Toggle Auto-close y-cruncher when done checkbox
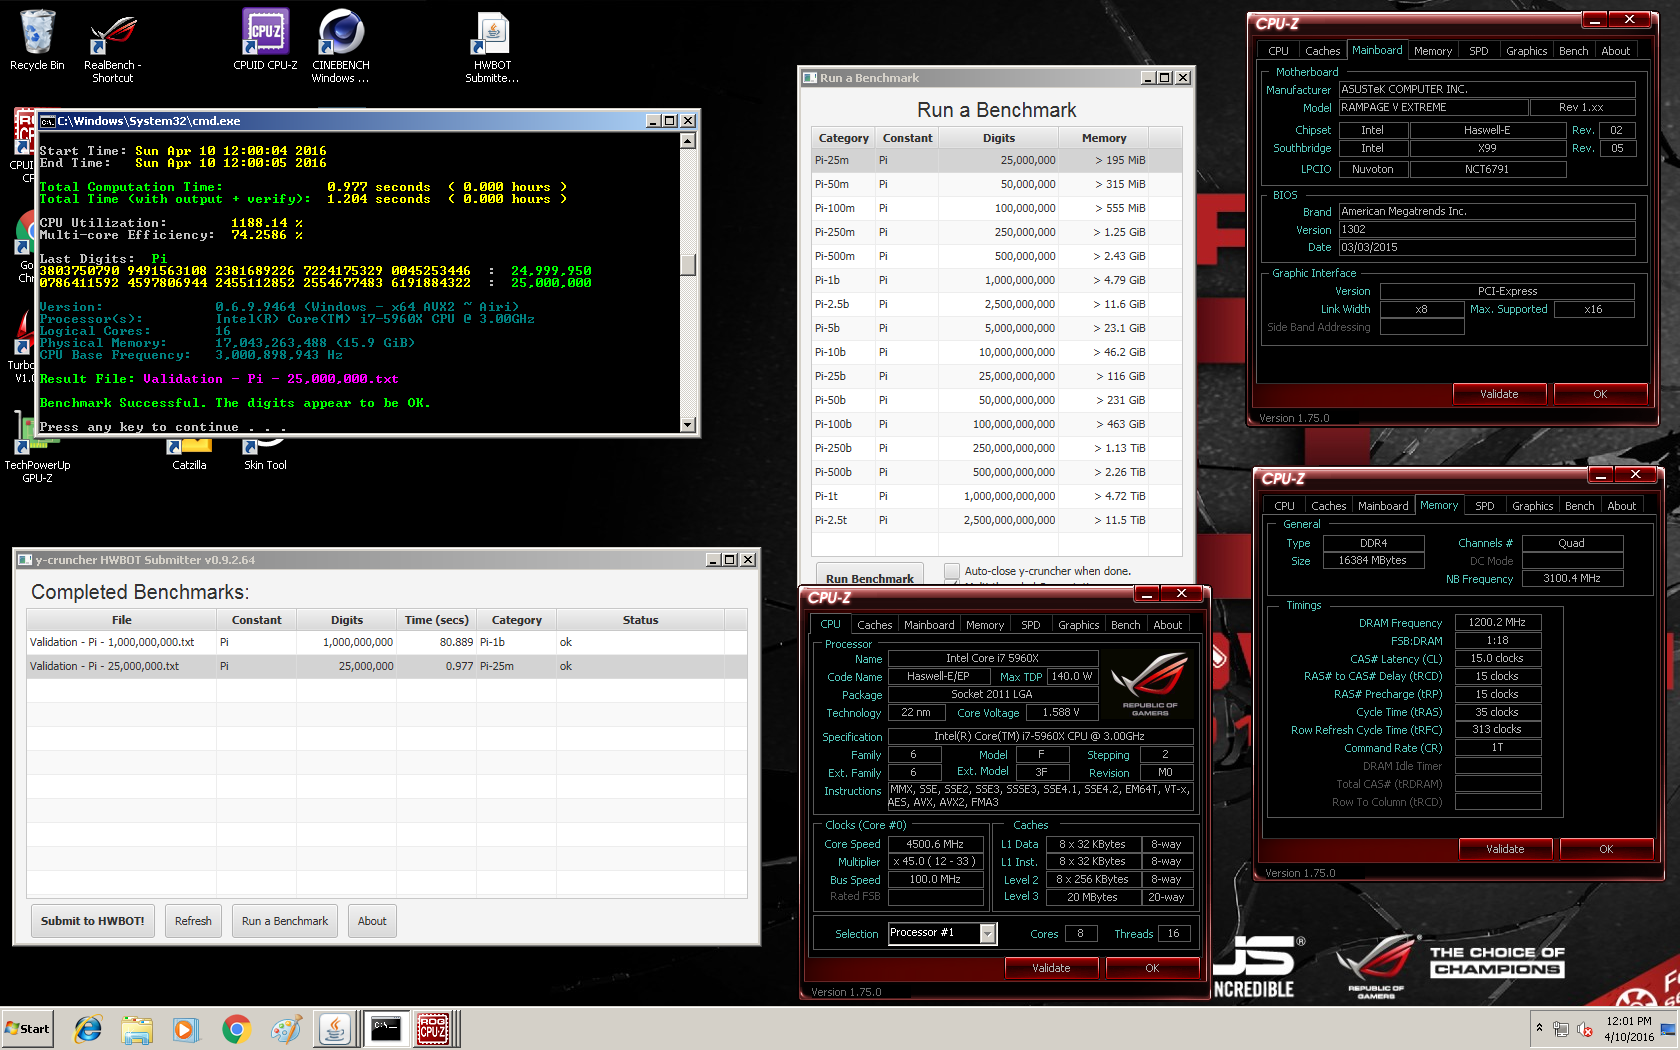 952,571
